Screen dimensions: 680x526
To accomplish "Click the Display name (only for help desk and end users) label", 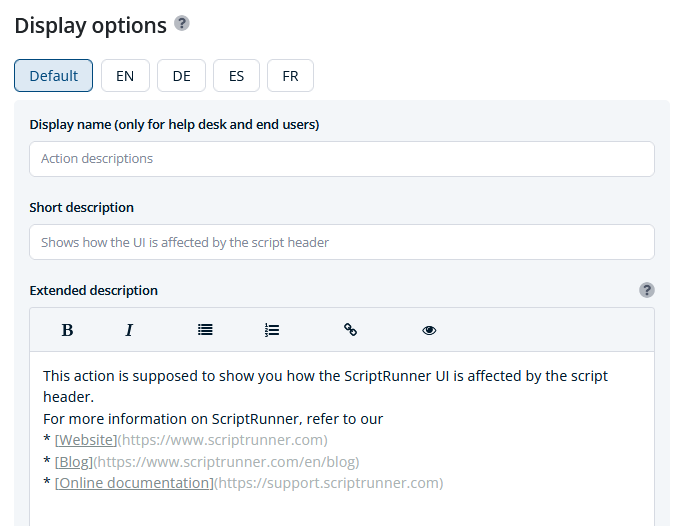I will tap(174, 124).
